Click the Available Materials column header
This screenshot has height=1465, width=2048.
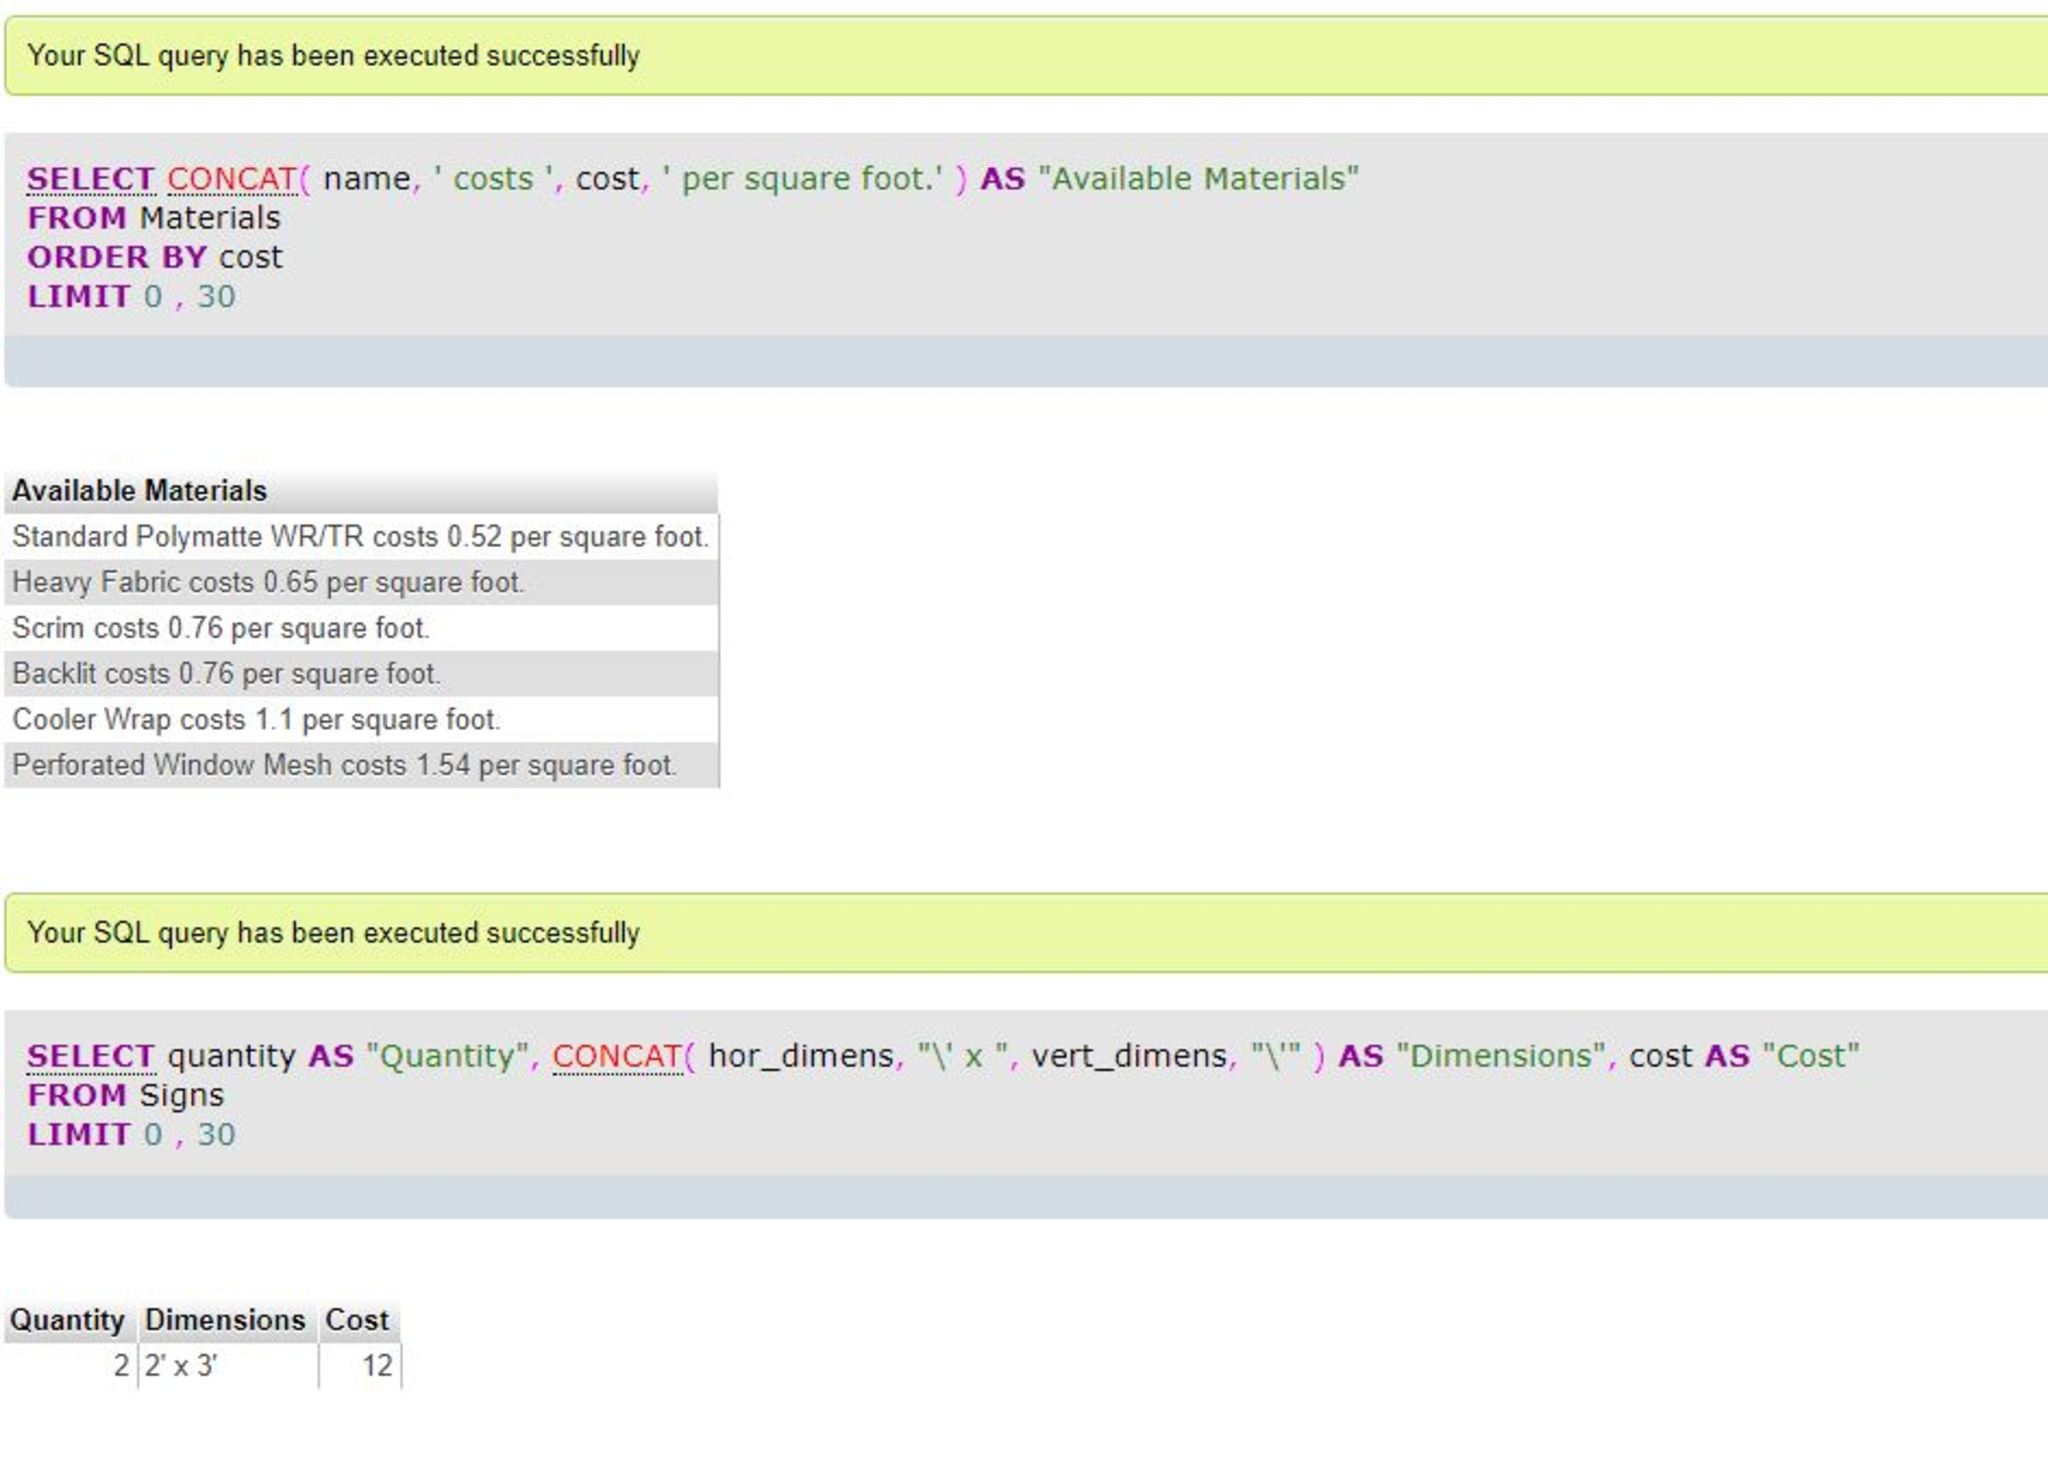[x=139, y=491]
